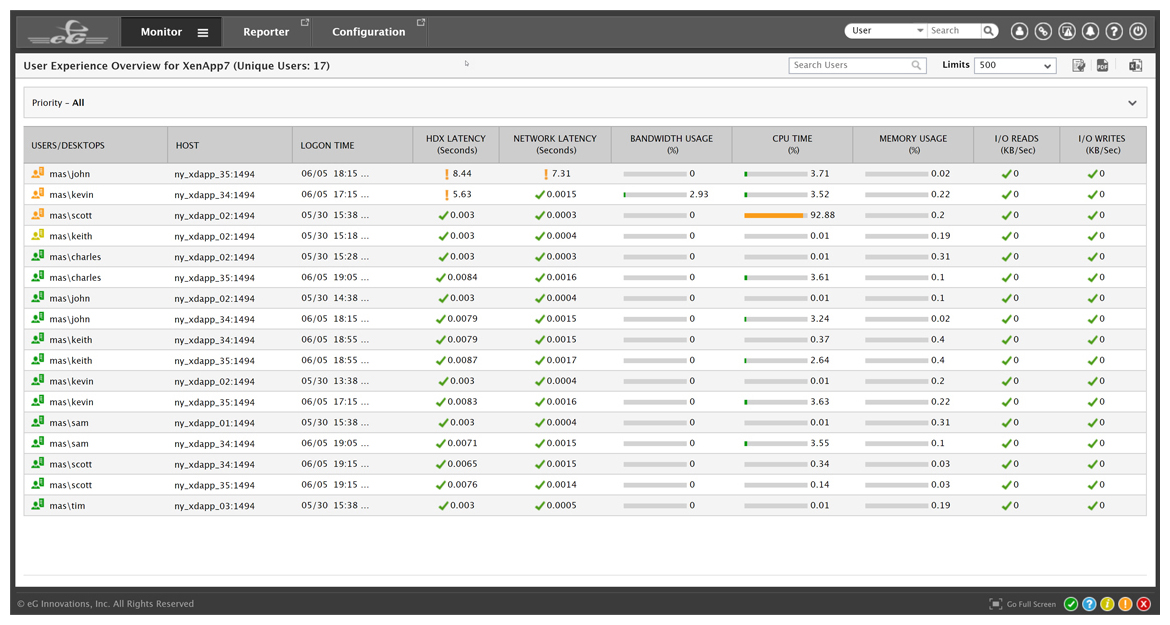Open the help question-mark icon in the header
Viewport: 1170px width, 625px height.
pos(1114,31)
